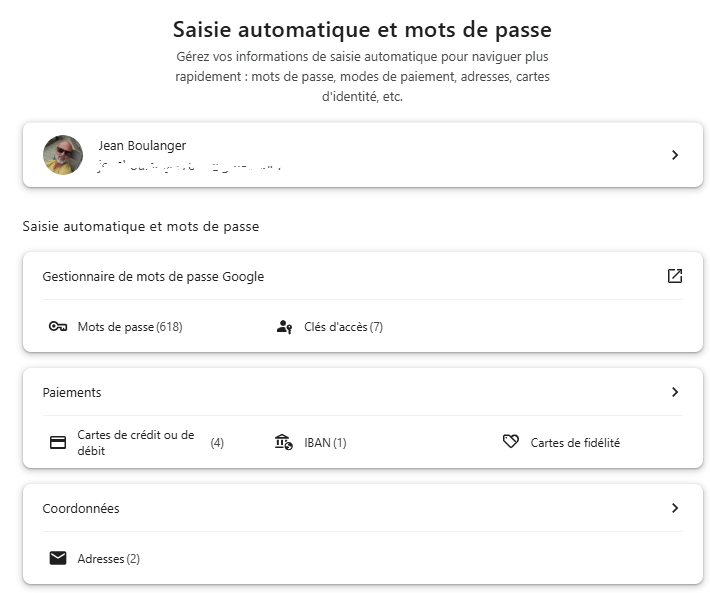Click Jean Boulanger's profile photo
710x593 pixels.
point(63,155)
